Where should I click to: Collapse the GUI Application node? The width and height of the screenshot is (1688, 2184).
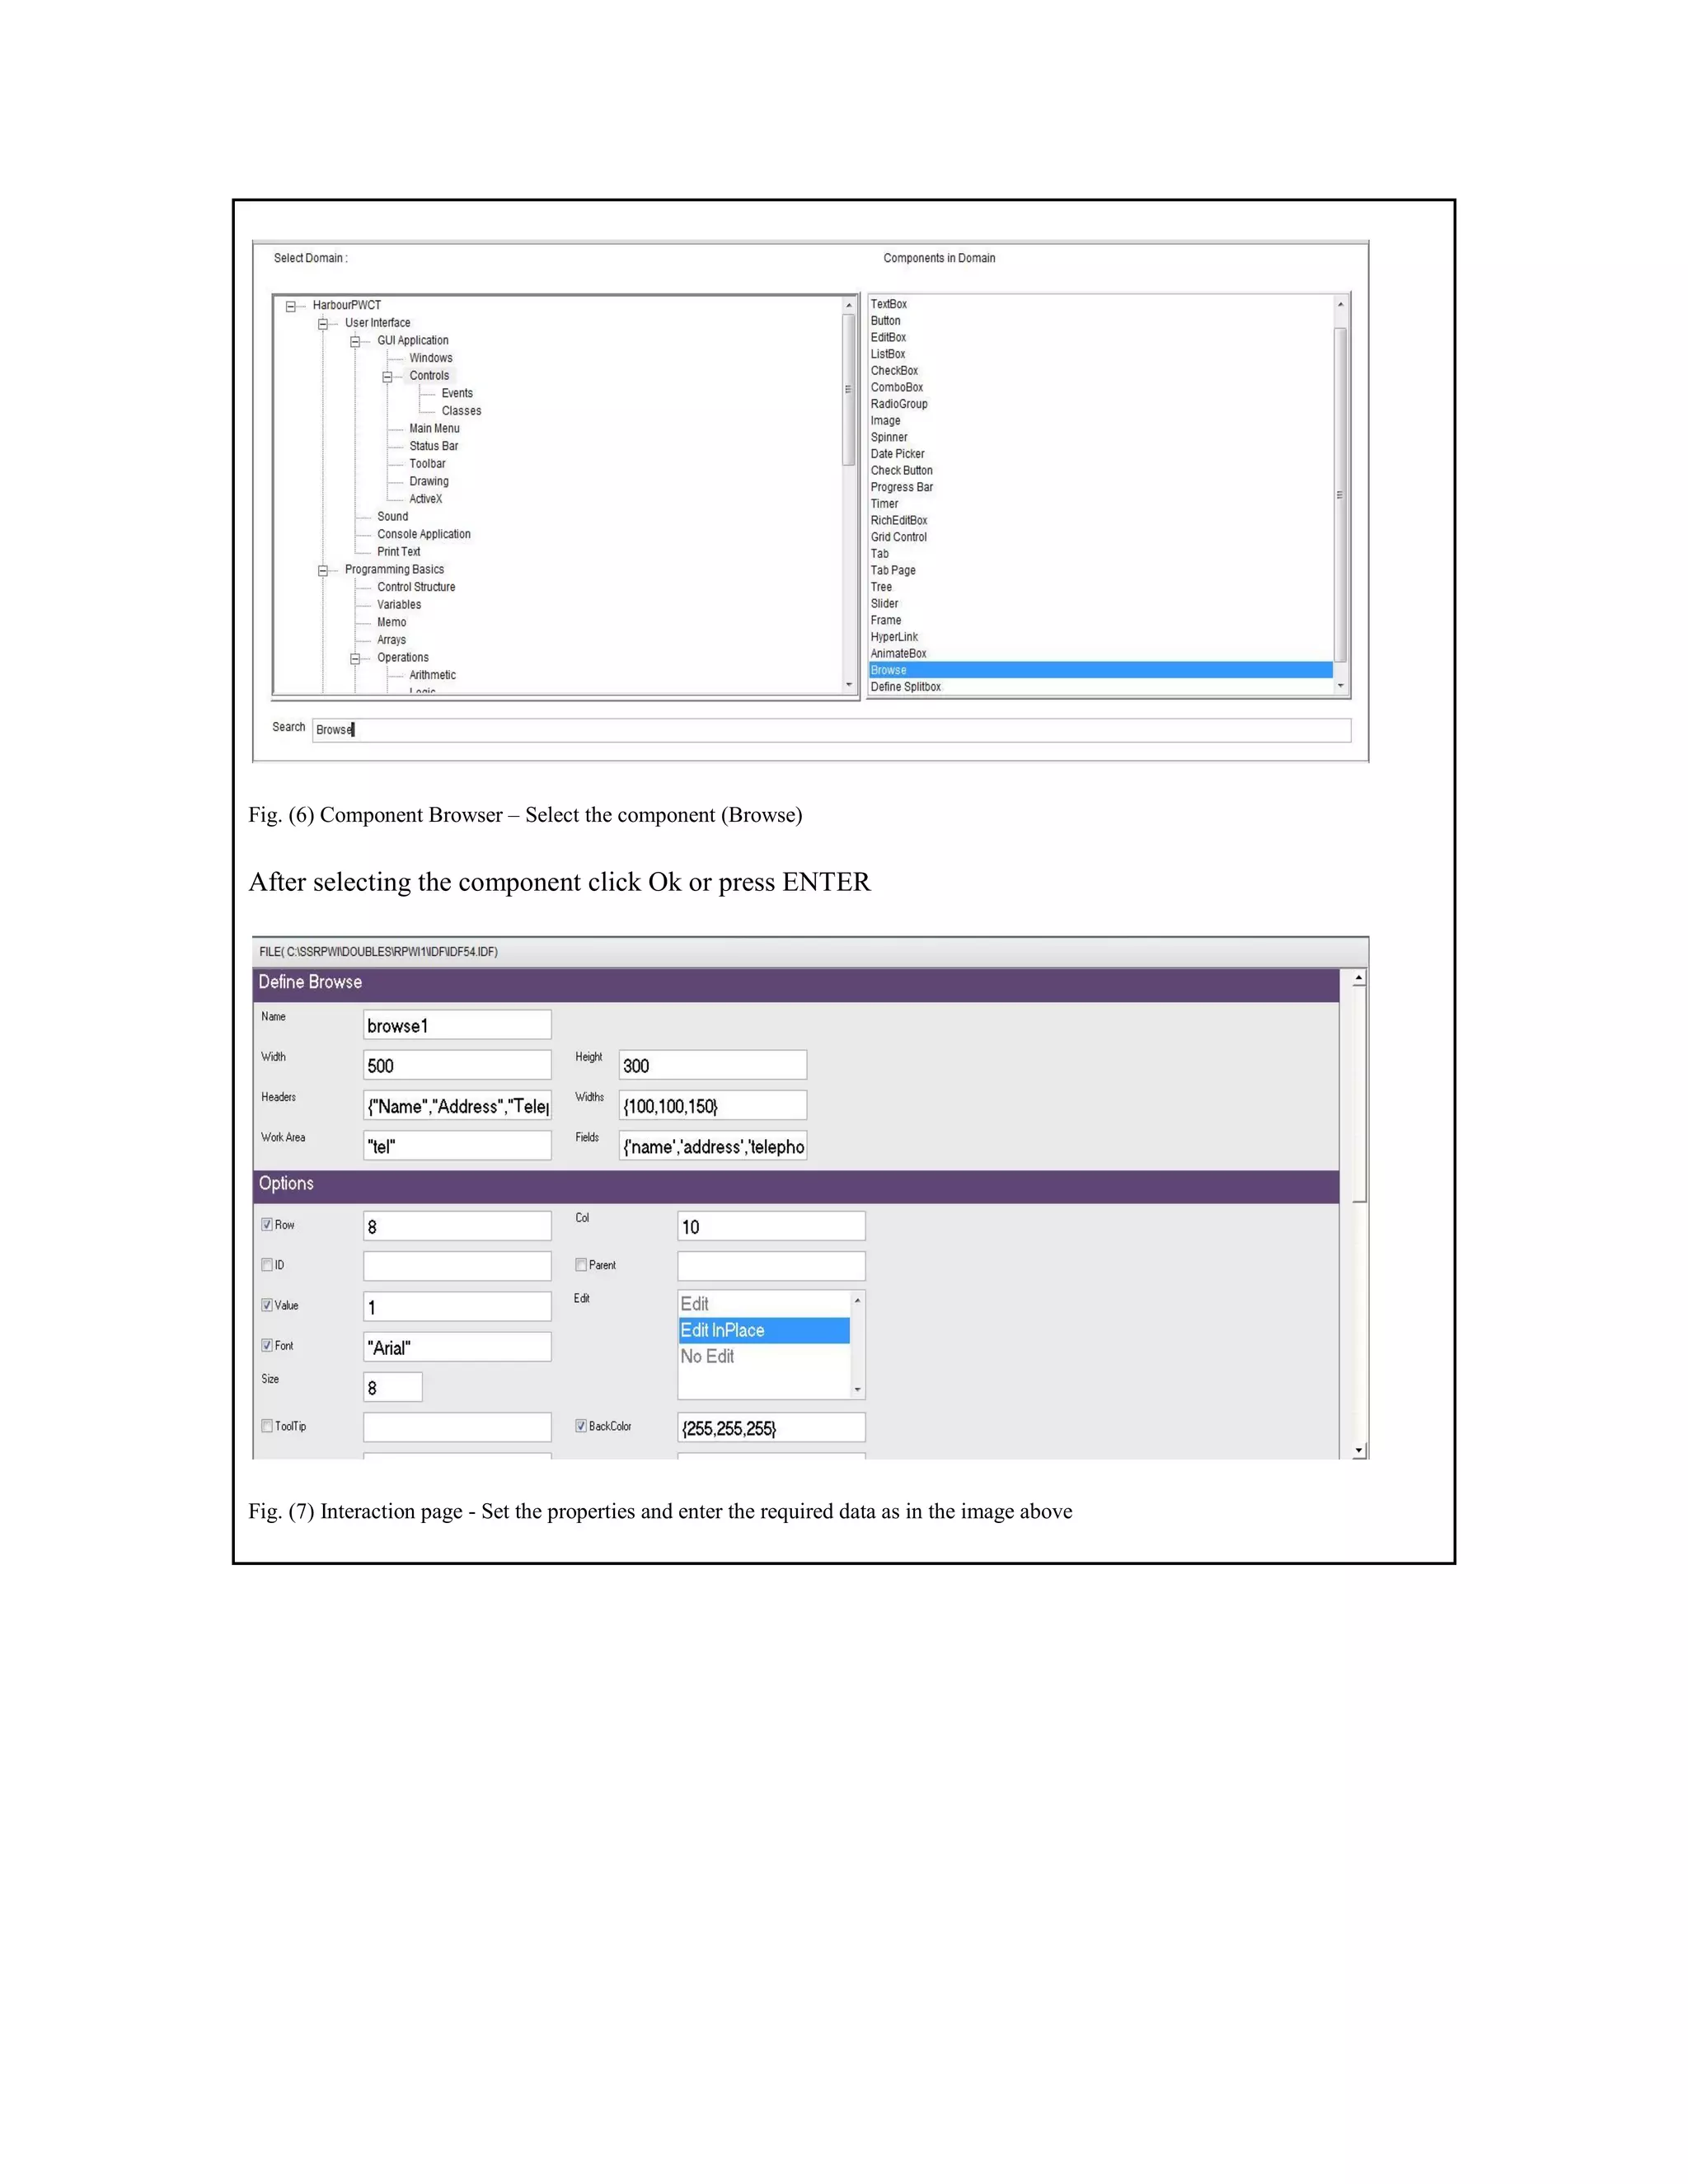coord(355,342)
